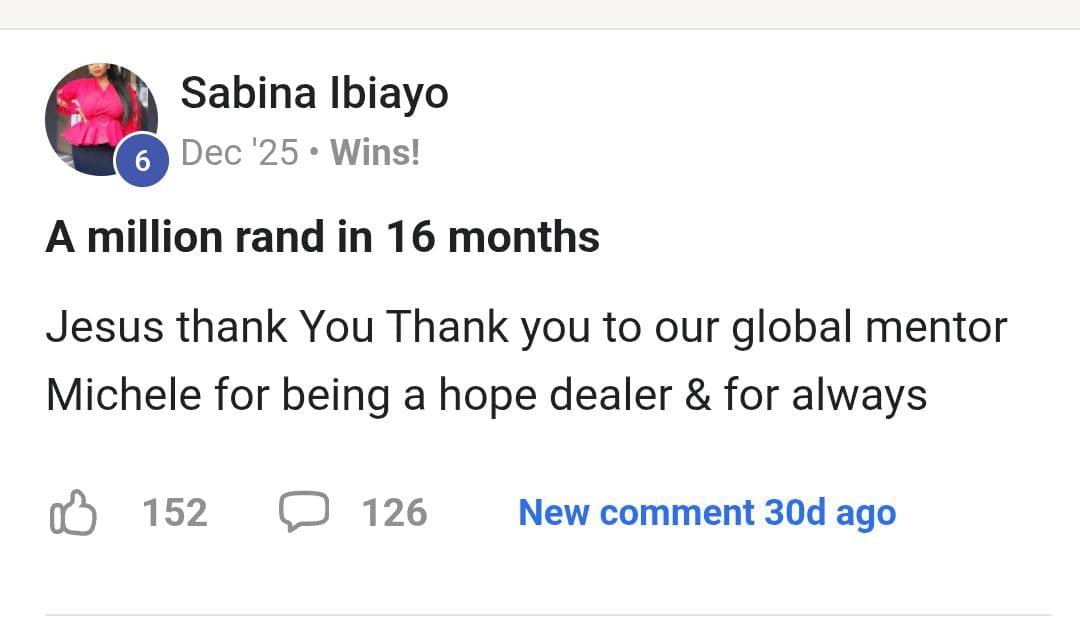Click the level 6 badge on the avatar
The image size is (1080, 623).
click(143, 161)
